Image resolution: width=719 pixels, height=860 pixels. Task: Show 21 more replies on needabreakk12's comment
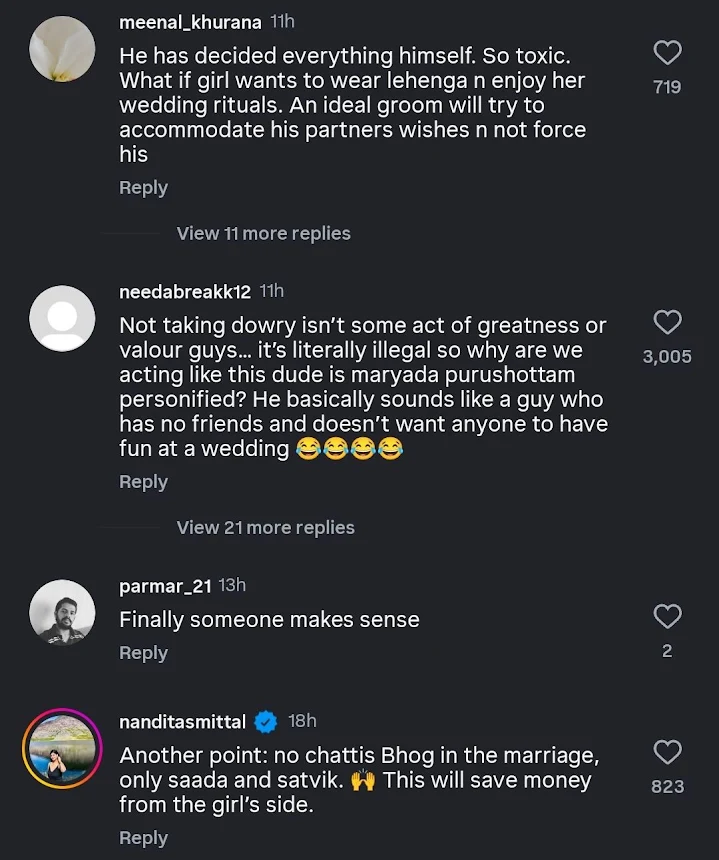tap(266, 527)
